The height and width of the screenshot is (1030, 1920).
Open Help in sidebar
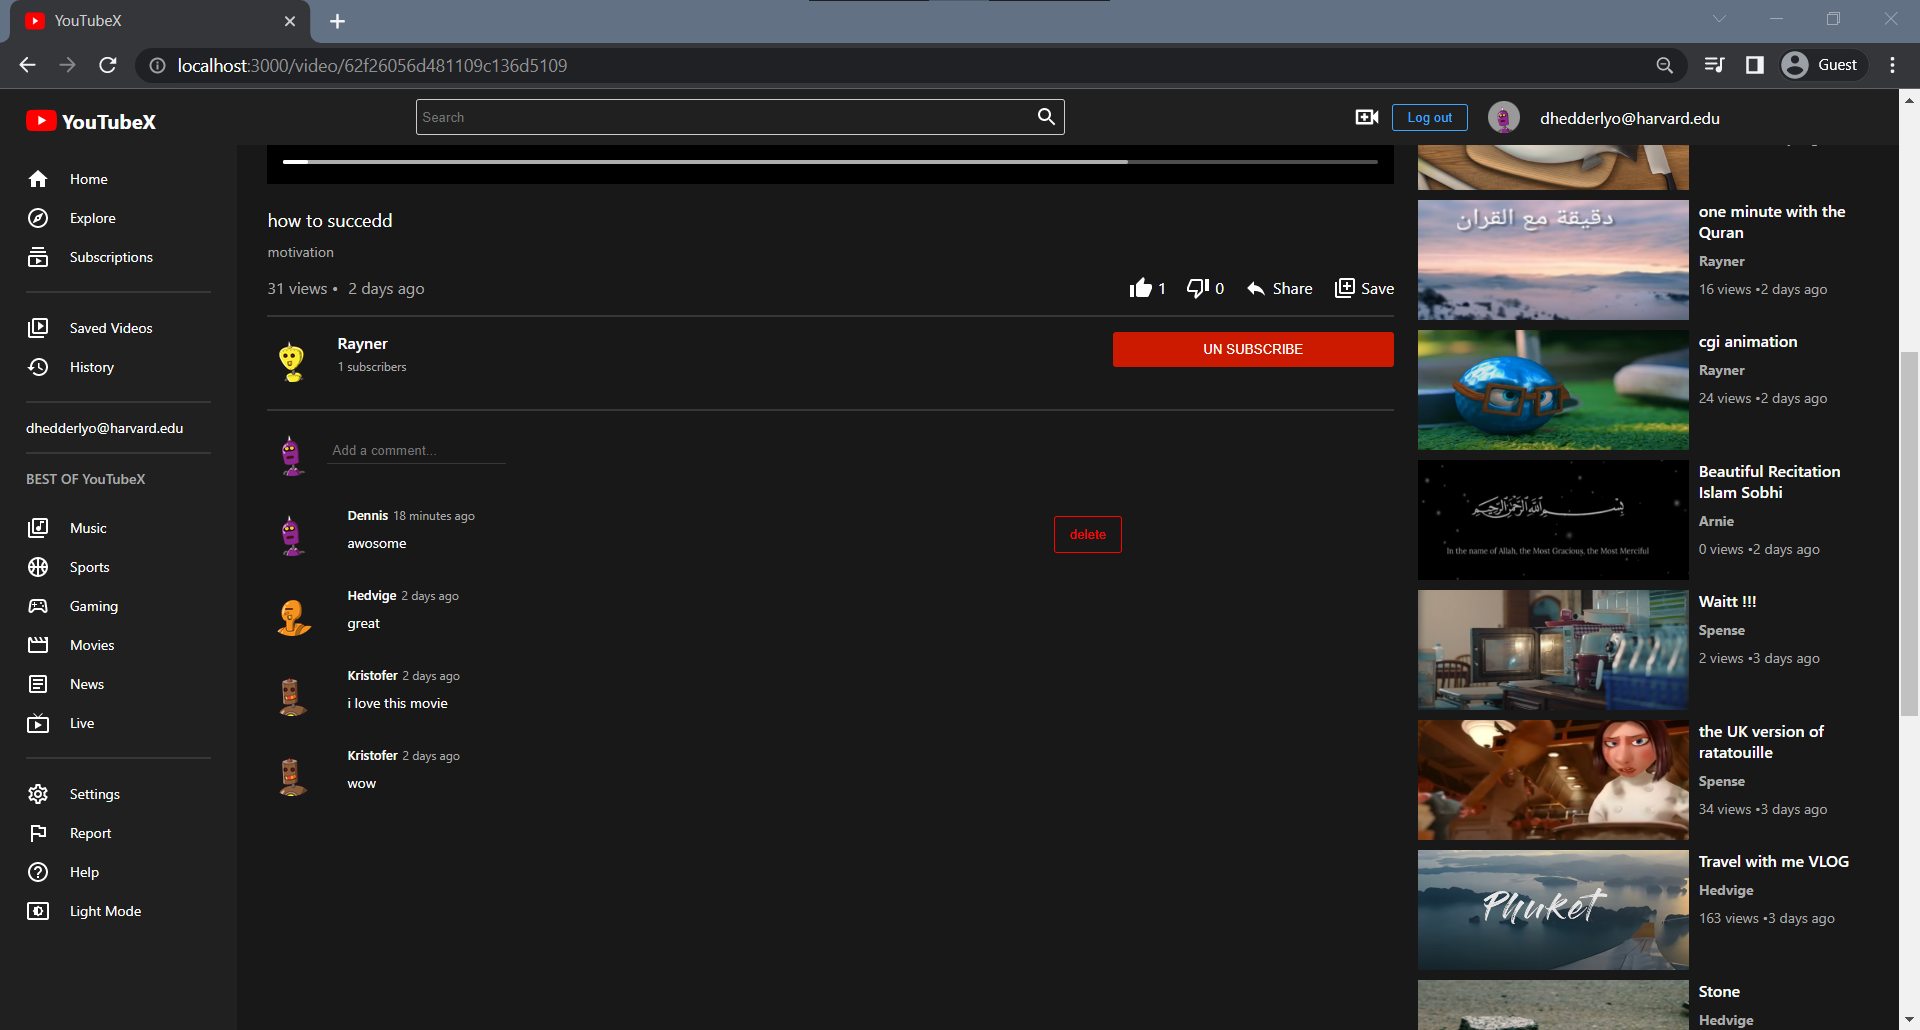(x=63, y=872)
